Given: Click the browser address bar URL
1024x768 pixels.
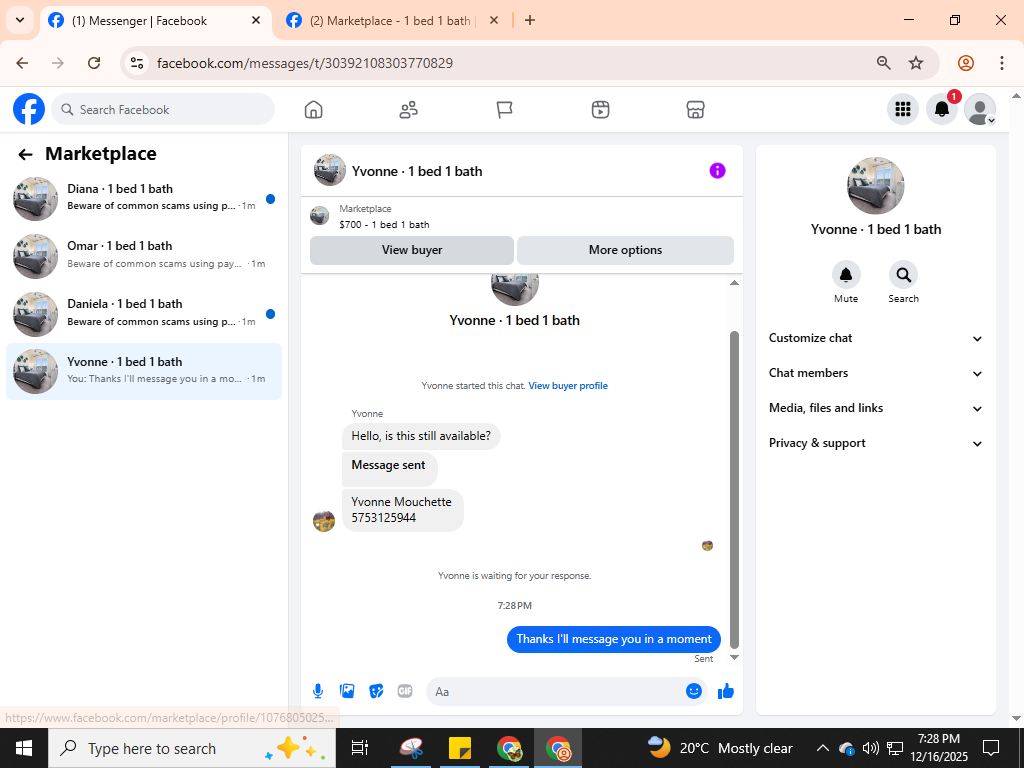Looking at the screenshot, I should tap(305, 63).
